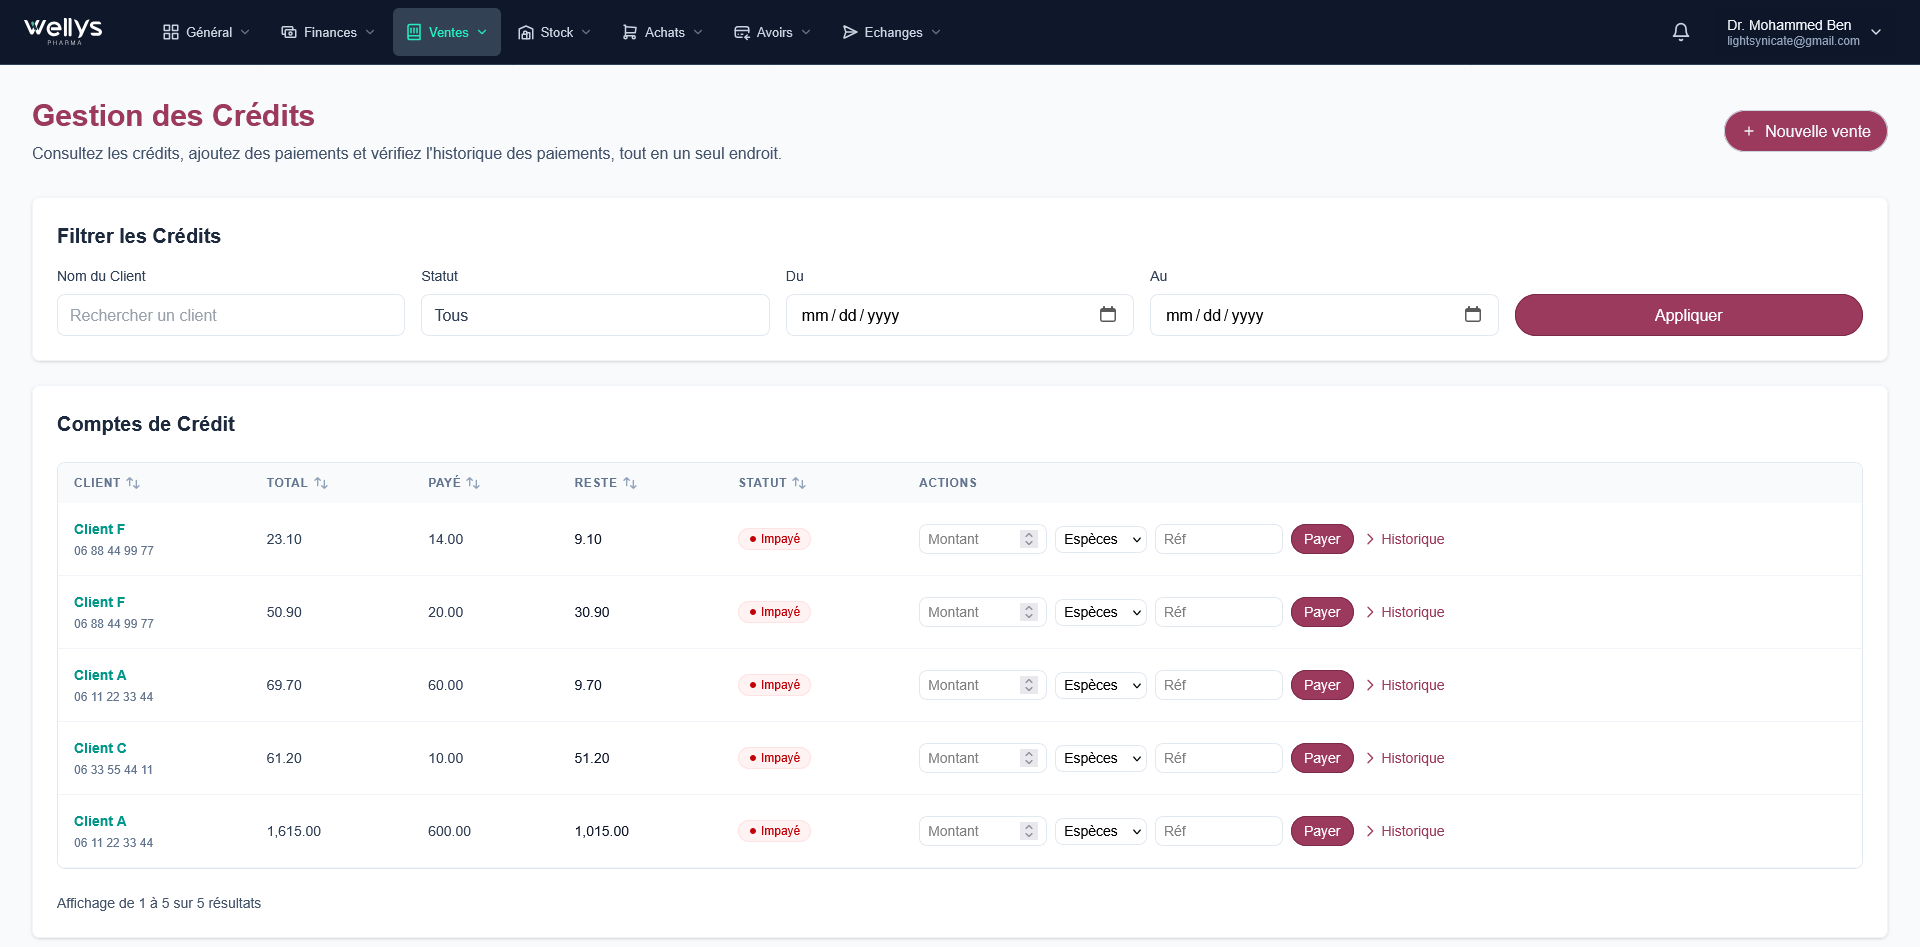Sort table by Total column arrows
This screenshot has width=1920, height=947.
[x=321, y=483]
